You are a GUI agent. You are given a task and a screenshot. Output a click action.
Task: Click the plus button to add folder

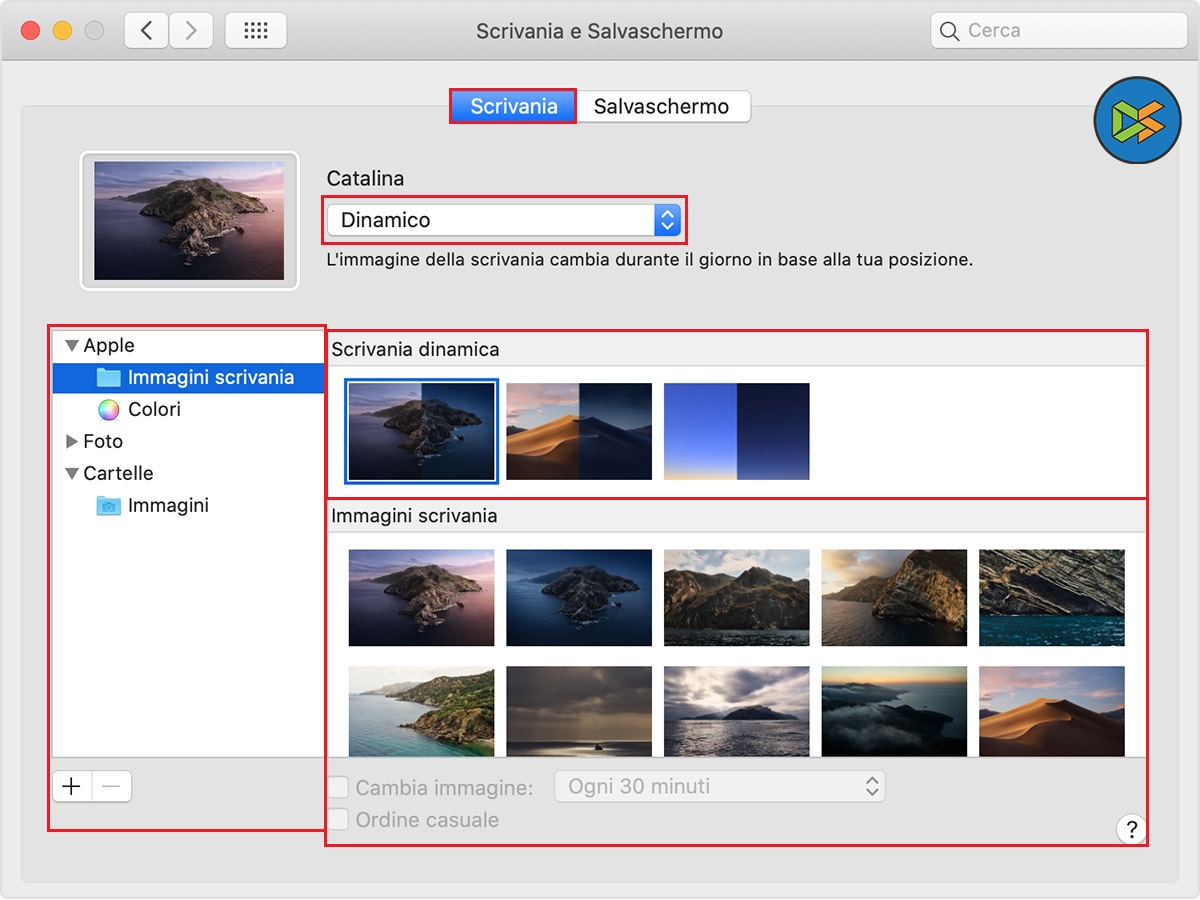pyautogui.click(x=72, y=787)
